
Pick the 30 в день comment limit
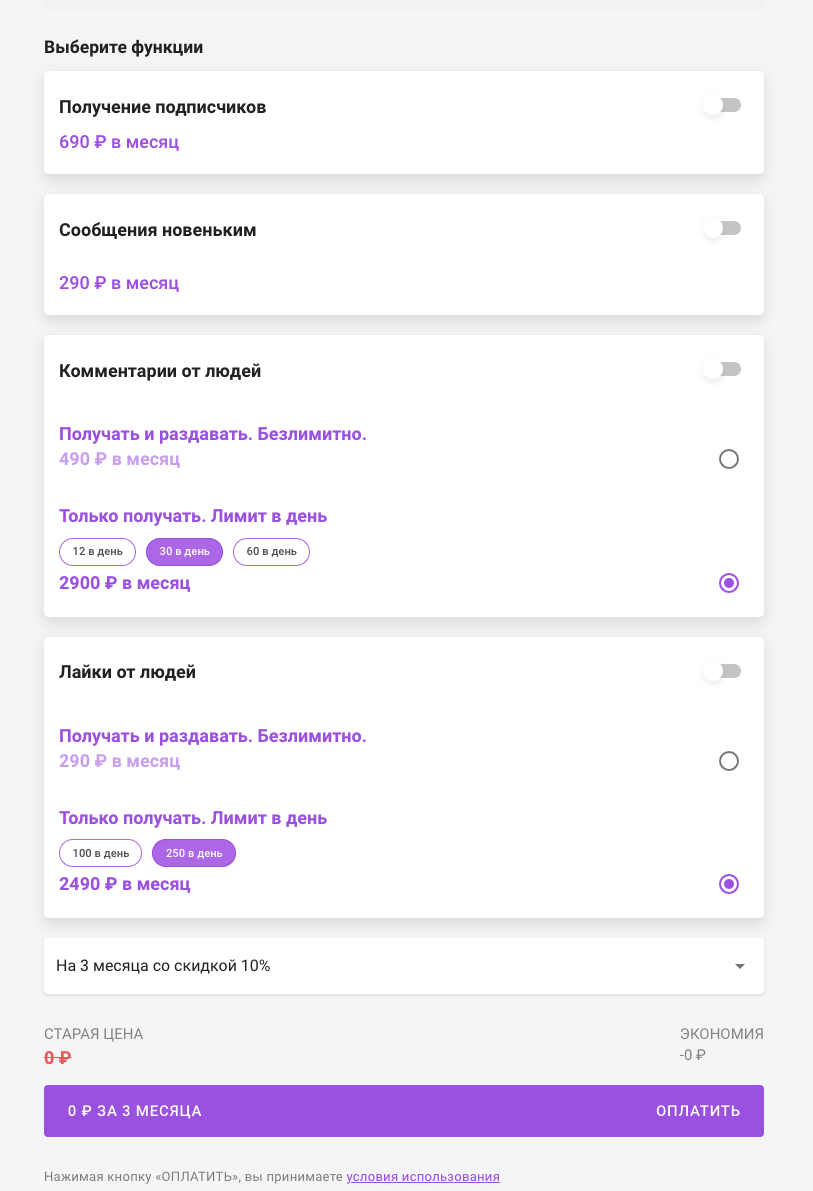184,551
